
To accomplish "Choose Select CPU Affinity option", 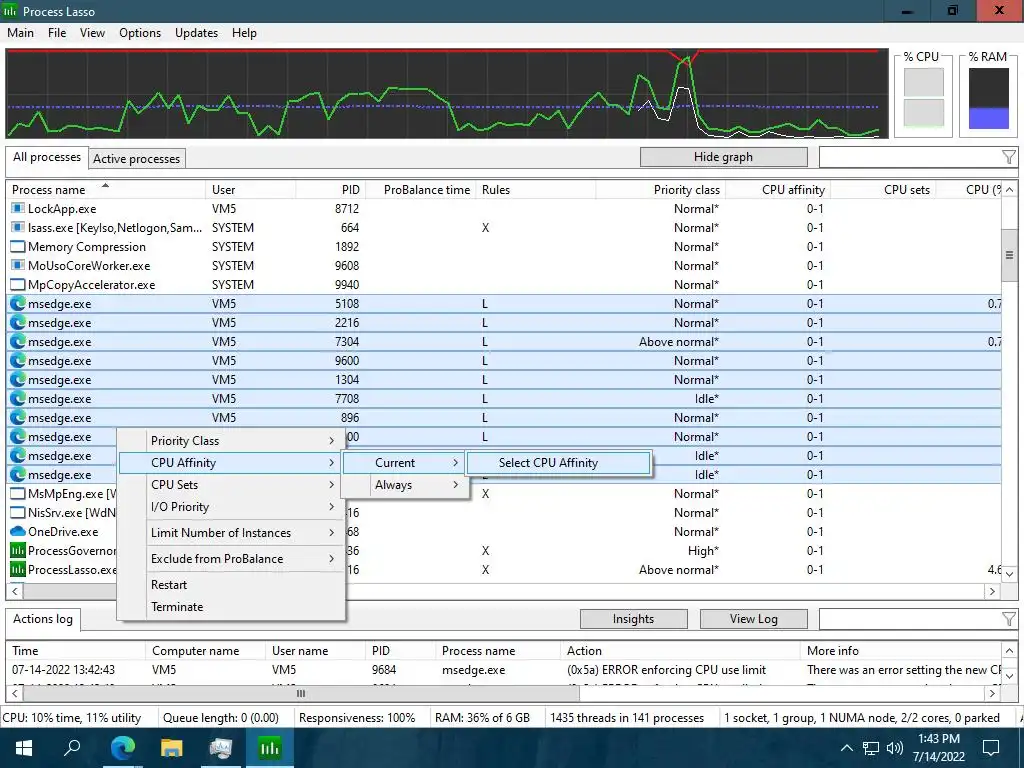I will [x=559, y=463].
